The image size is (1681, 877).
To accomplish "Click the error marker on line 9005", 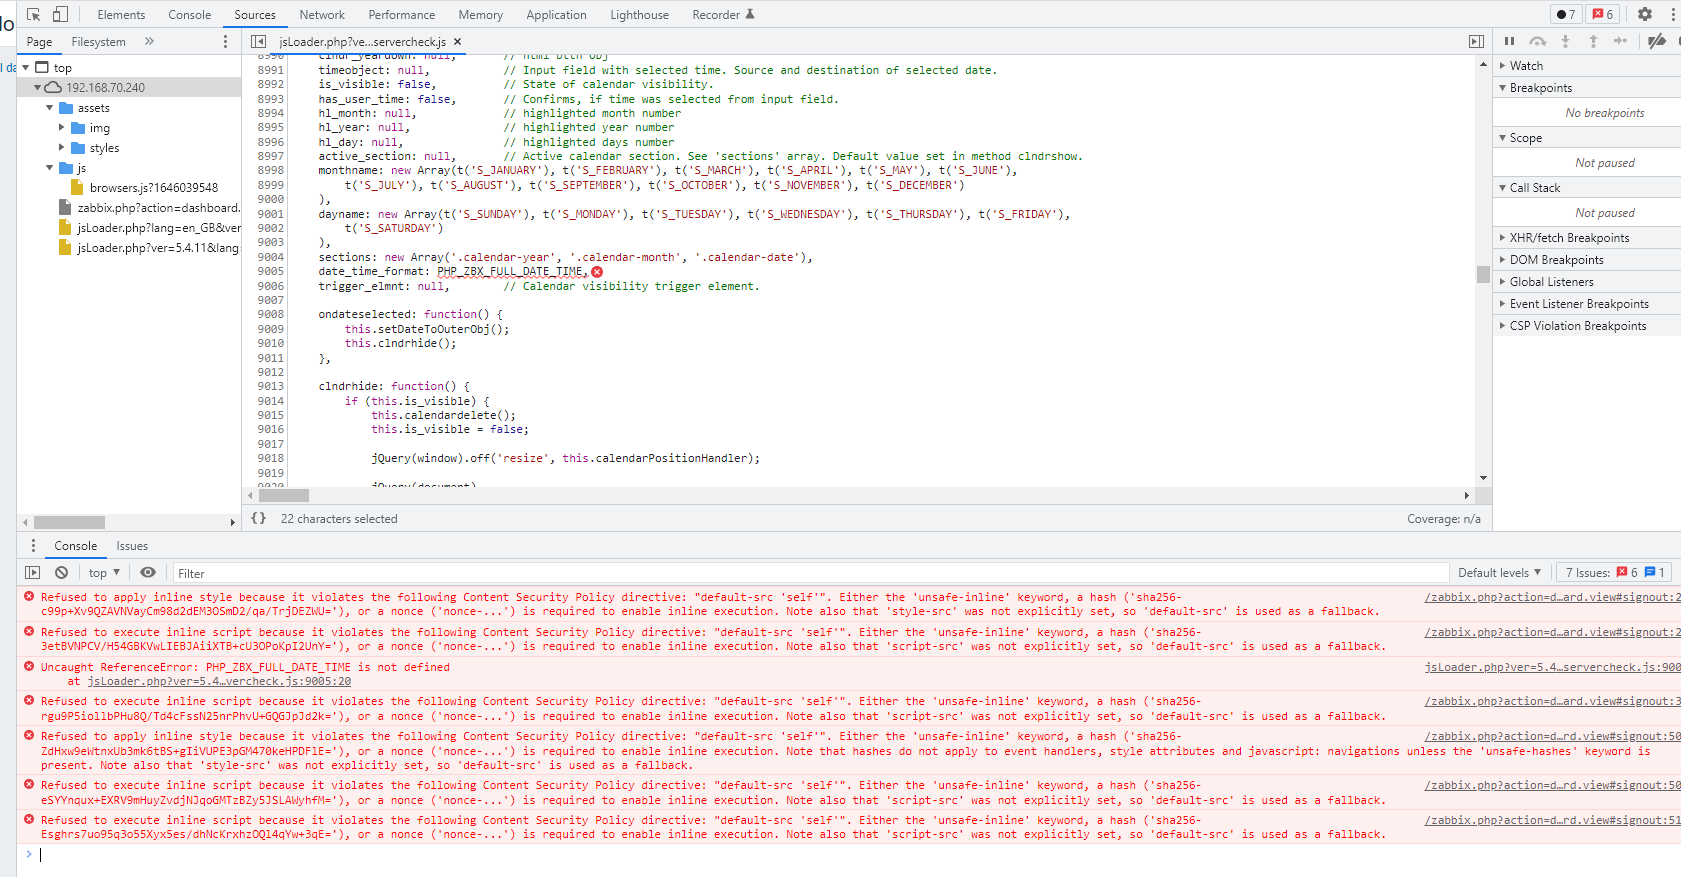I will [x=597, y=272].
